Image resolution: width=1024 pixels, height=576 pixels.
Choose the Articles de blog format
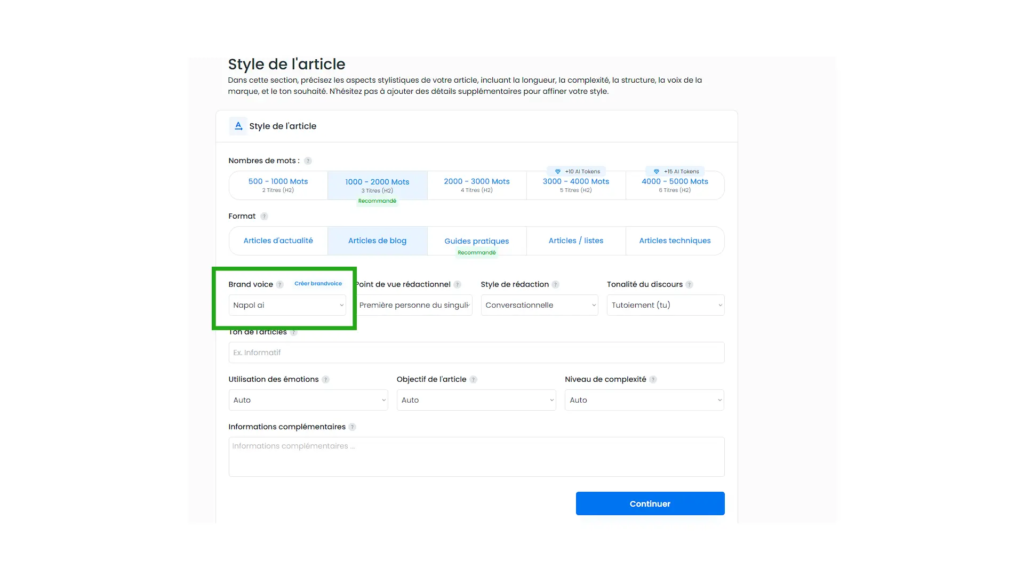point(377,241)
